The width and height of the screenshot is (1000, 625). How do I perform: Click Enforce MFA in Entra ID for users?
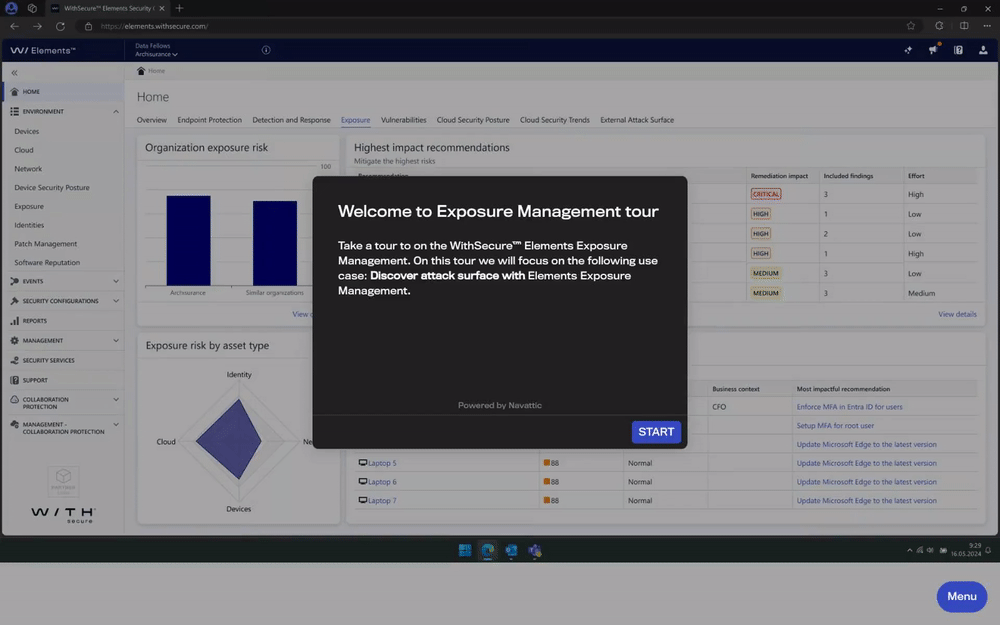(x=849, y=407)
